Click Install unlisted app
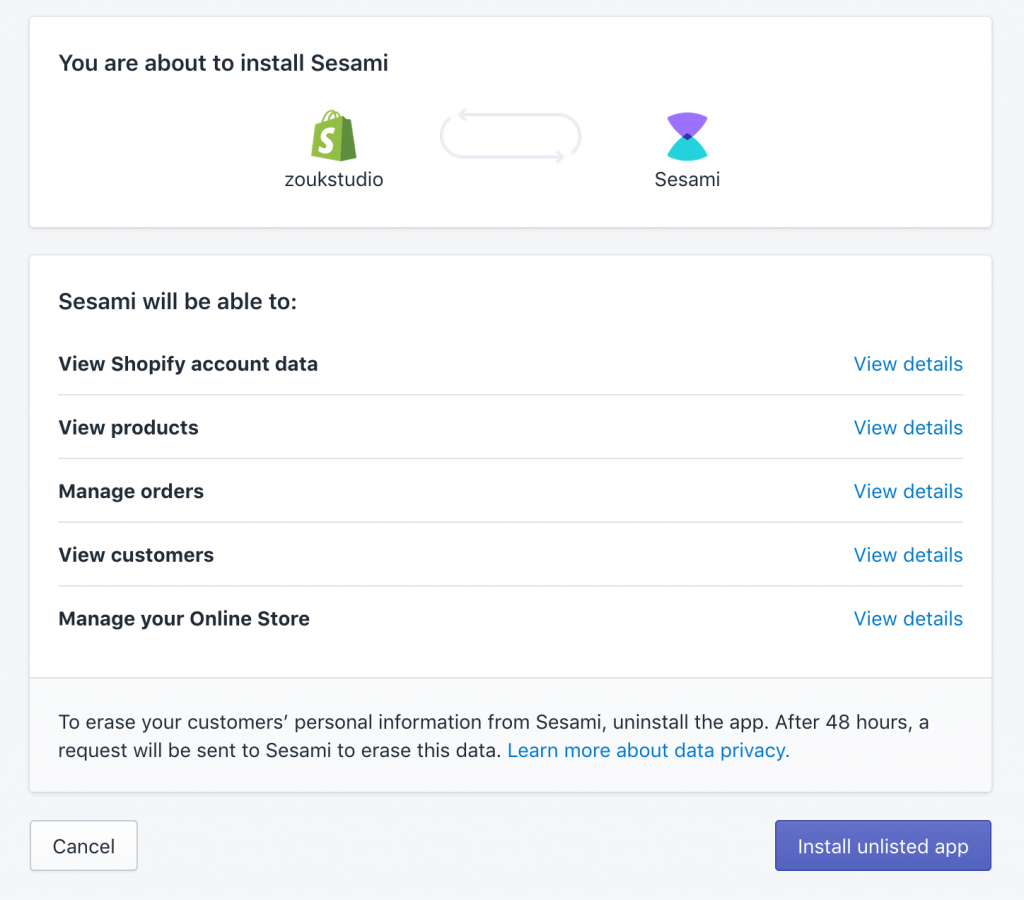 [x=882, y=845]
